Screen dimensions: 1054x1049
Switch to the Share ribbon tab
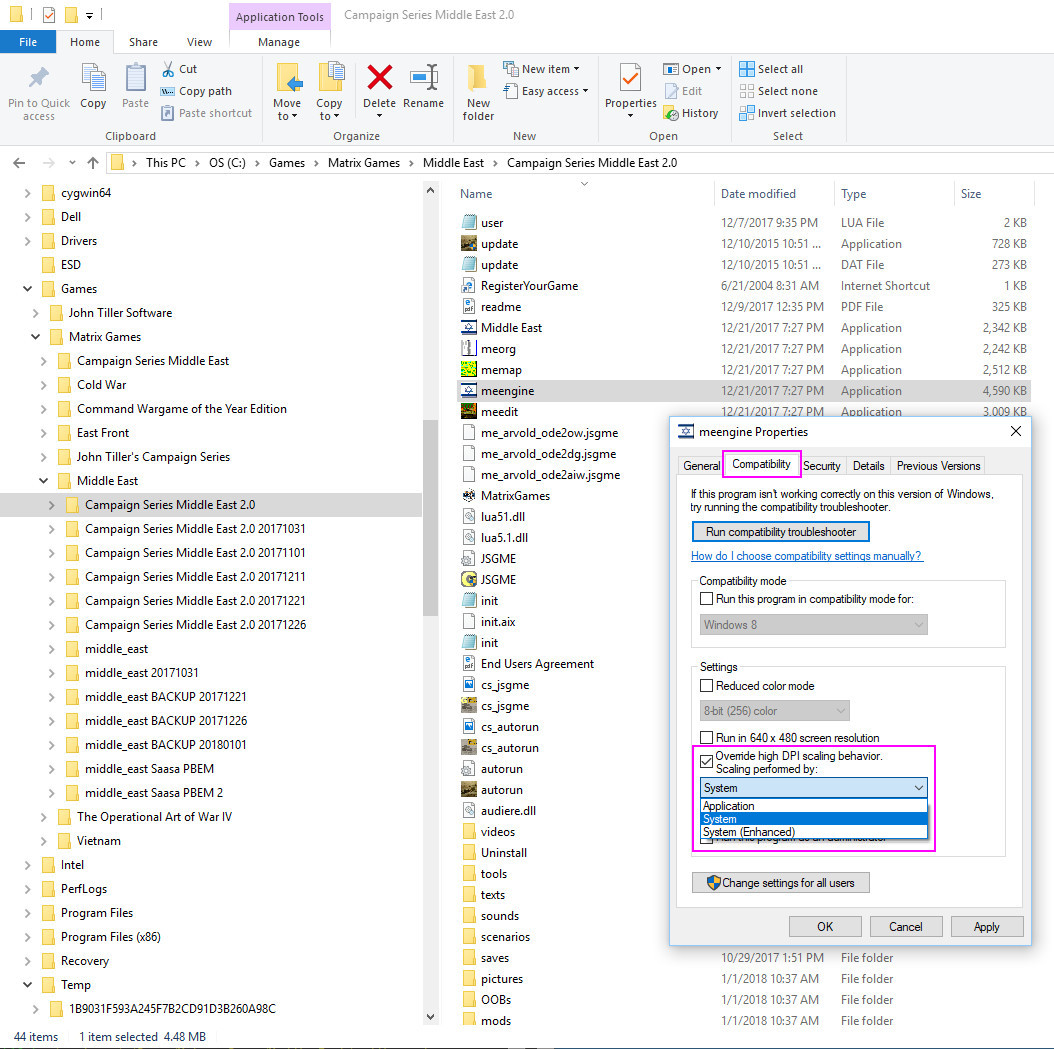click(143, 42)
